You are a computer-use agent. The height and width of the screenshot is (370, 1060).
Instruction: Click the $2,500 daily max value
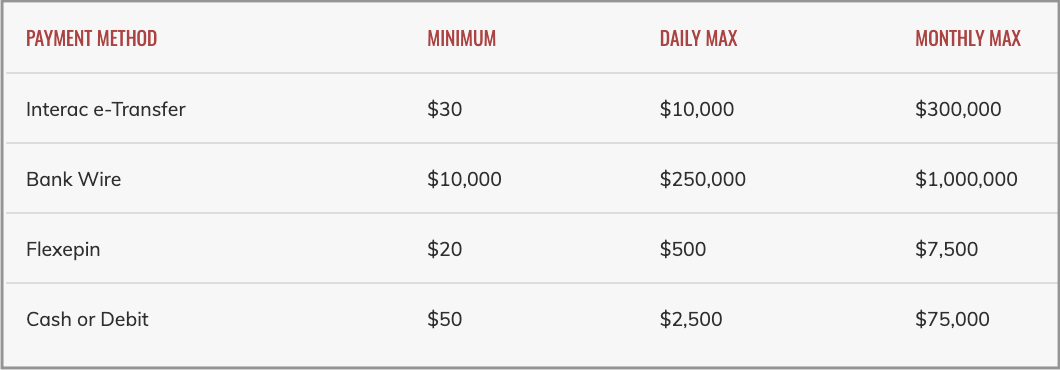coord(691,319)
